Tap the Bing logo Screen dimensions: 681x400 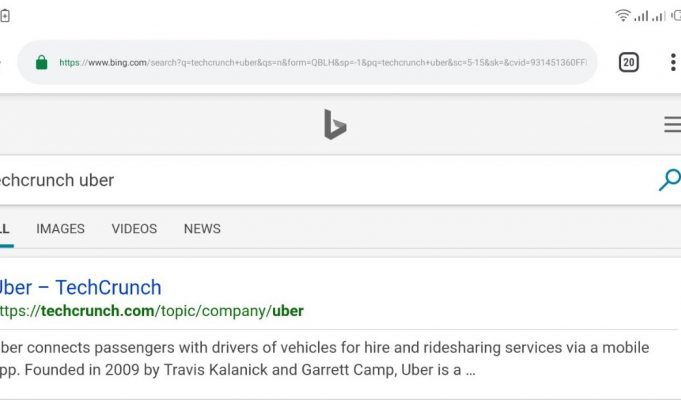coord(335,125)
